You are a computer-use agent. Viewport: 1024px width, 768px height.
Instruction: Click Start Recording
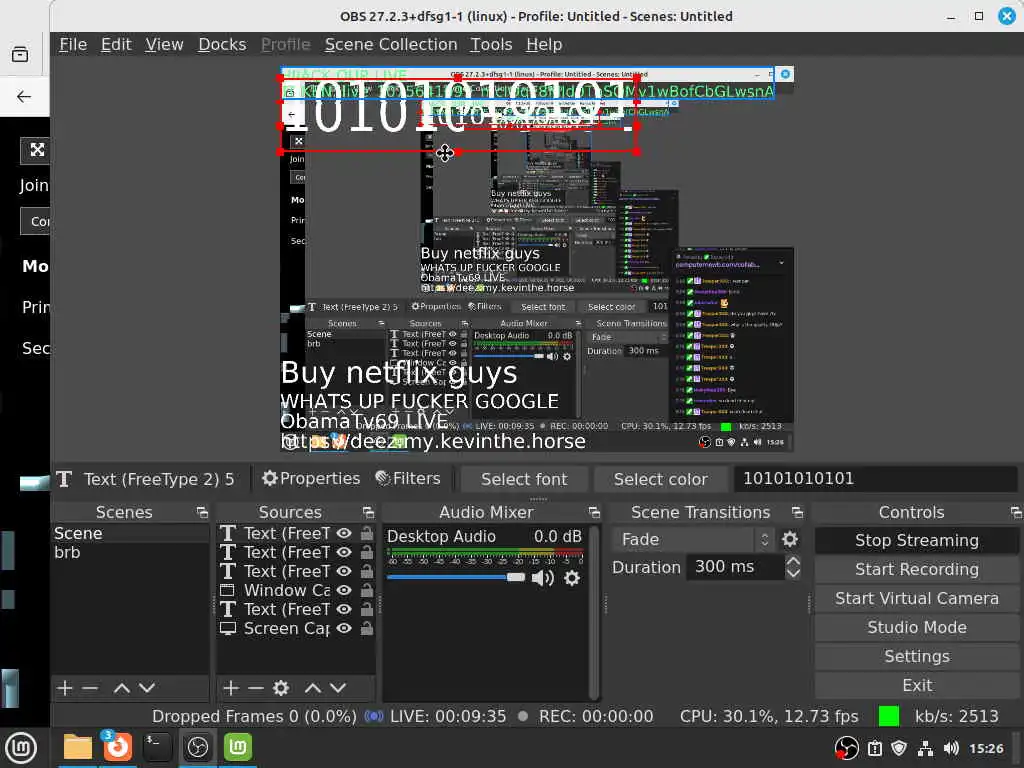tap(917, 569)
